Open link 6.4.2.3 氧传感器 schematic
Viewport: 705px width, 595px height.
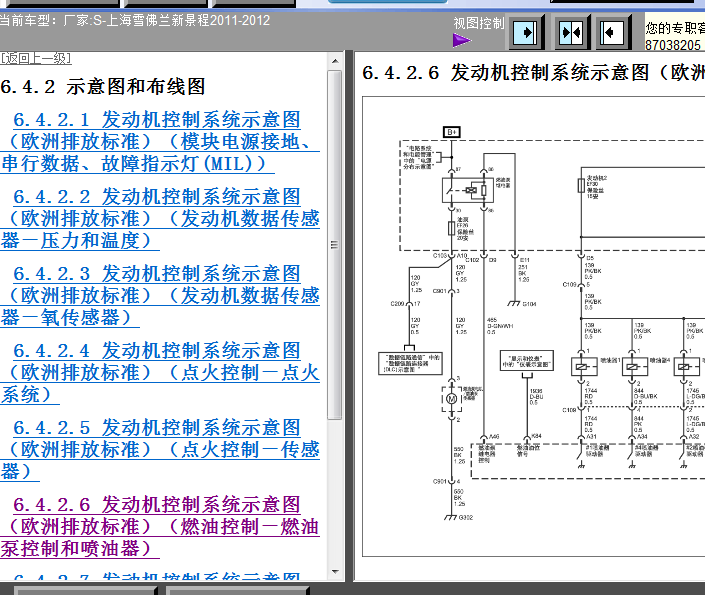point(160,295)
